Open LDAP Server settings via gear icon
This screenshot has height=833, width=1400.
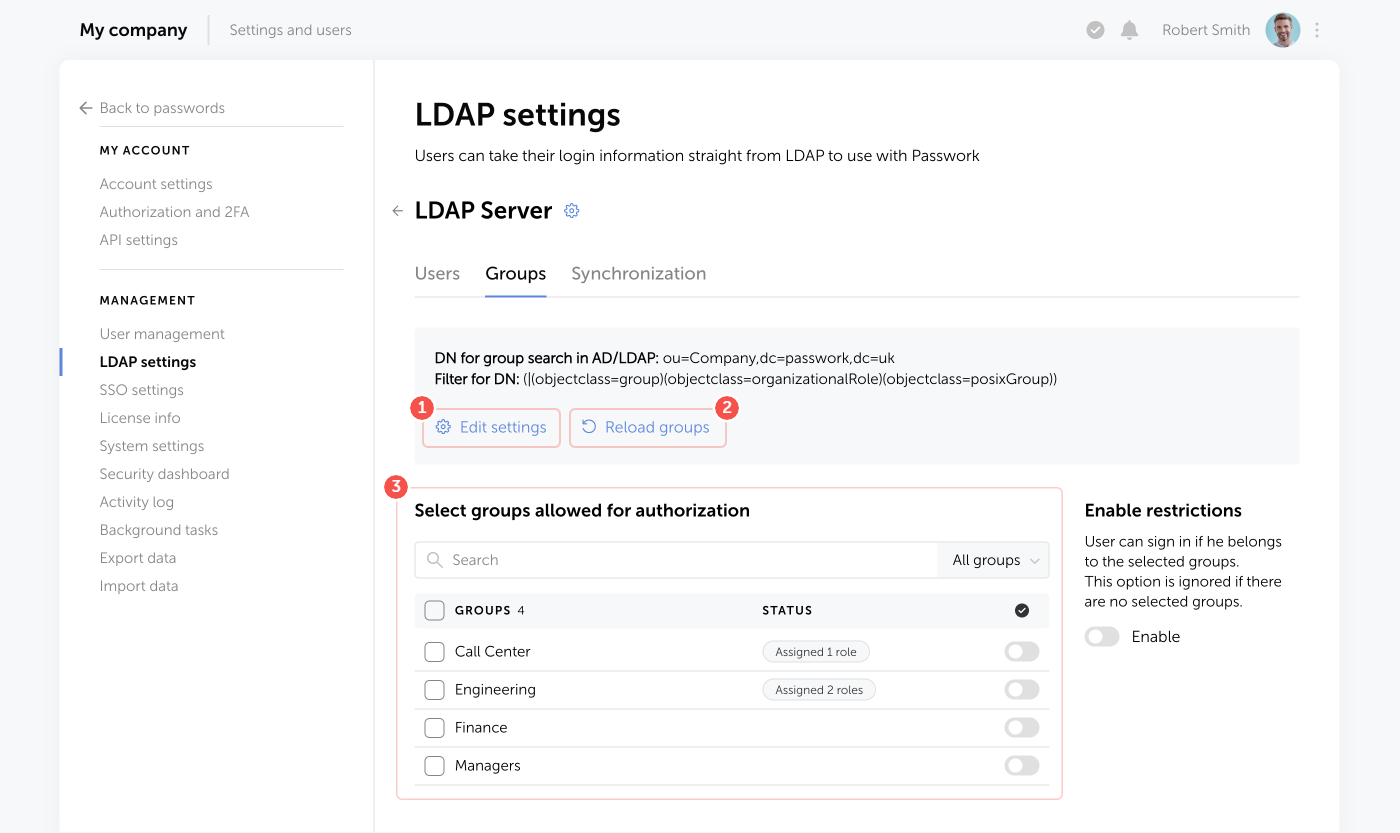(571, 210)
